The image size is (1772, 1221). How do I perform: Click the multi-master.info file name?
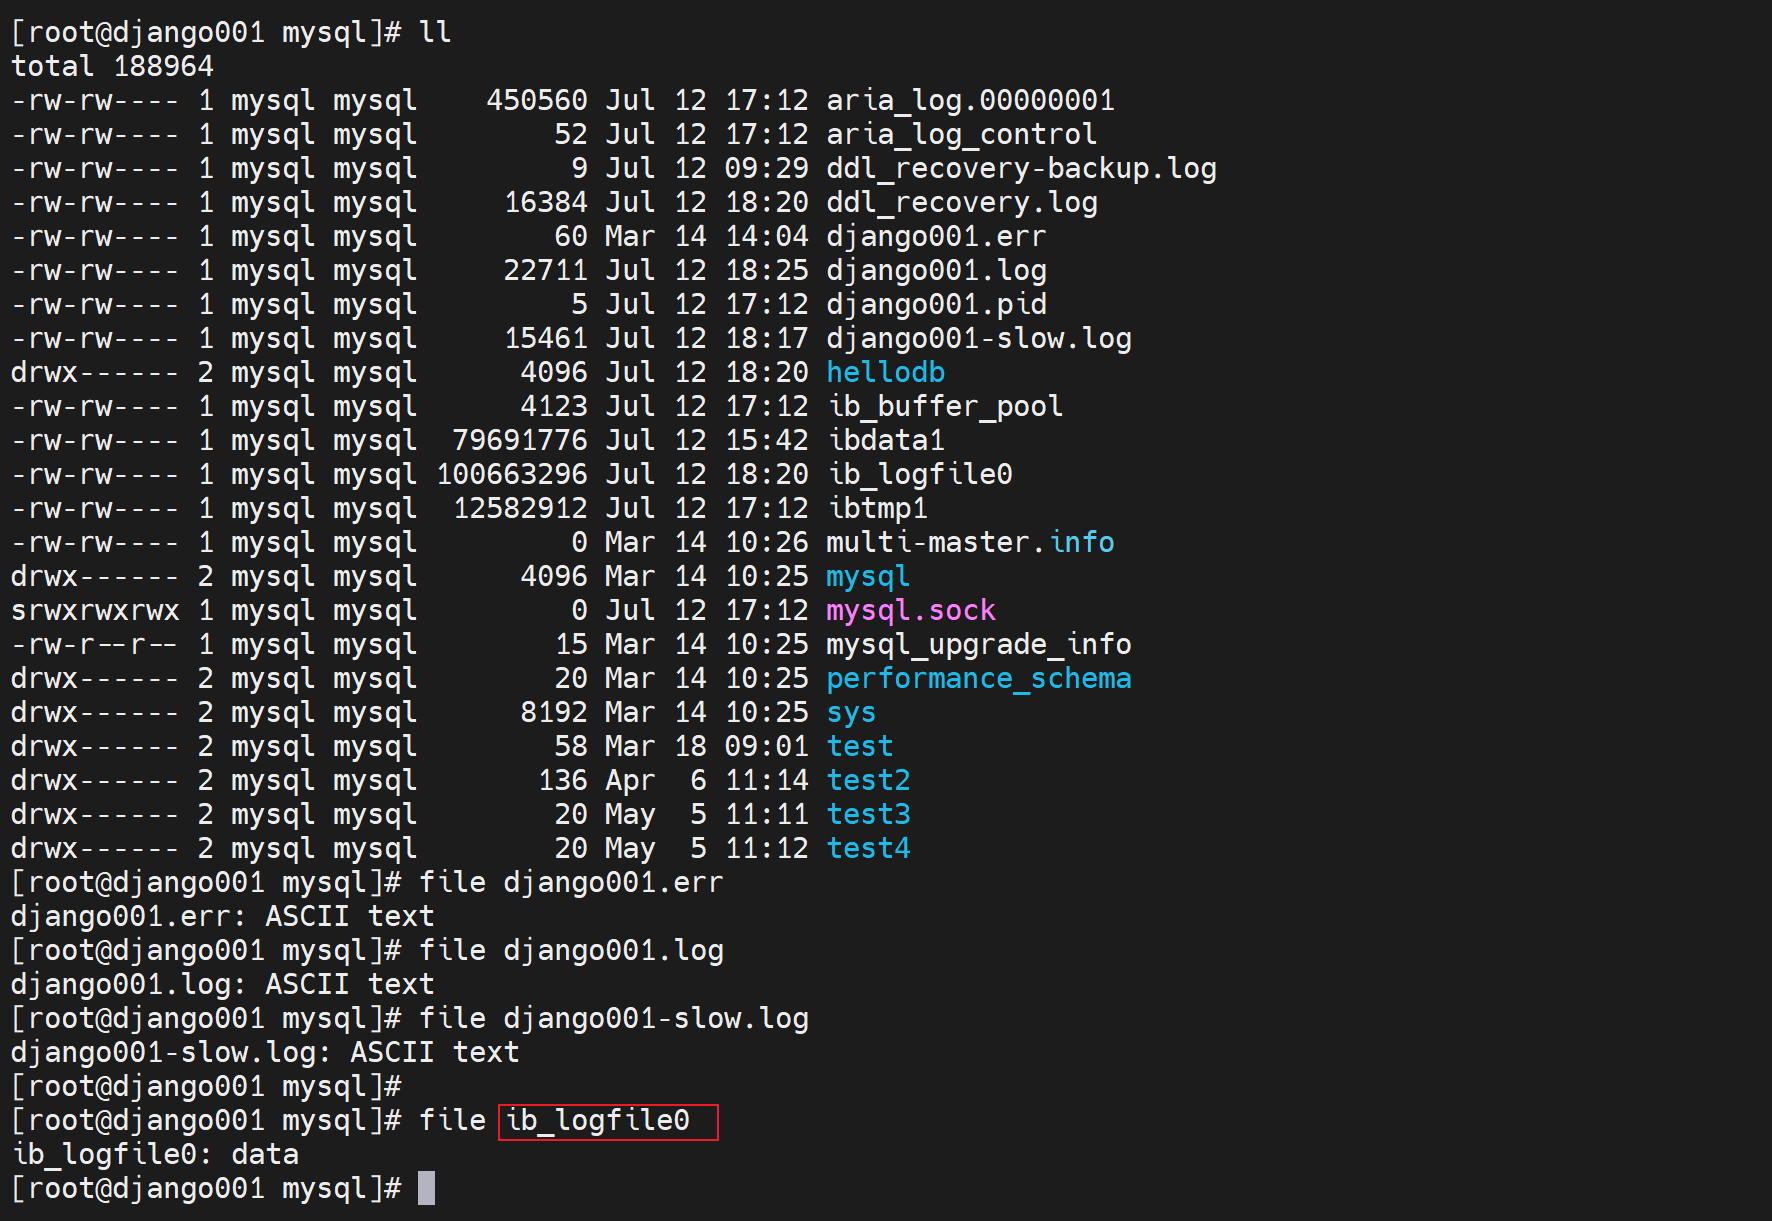tap(969, 542)
